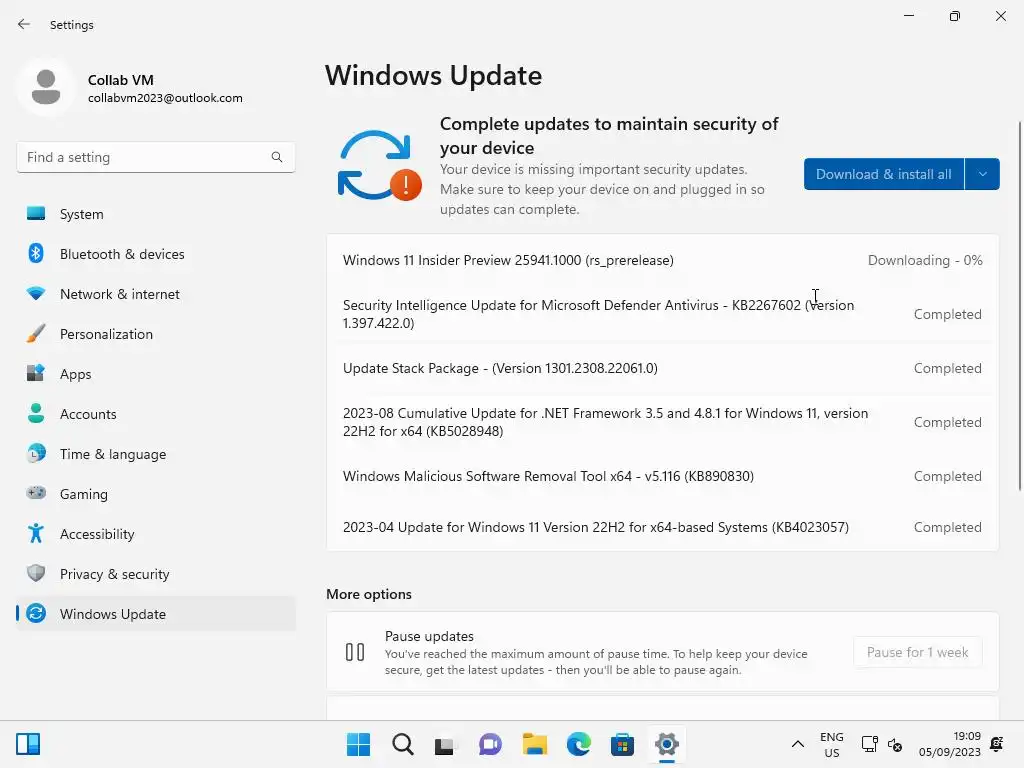Select the Malicious Software Removal Tool KB890830 row
1024x768 pixels.
662,476
